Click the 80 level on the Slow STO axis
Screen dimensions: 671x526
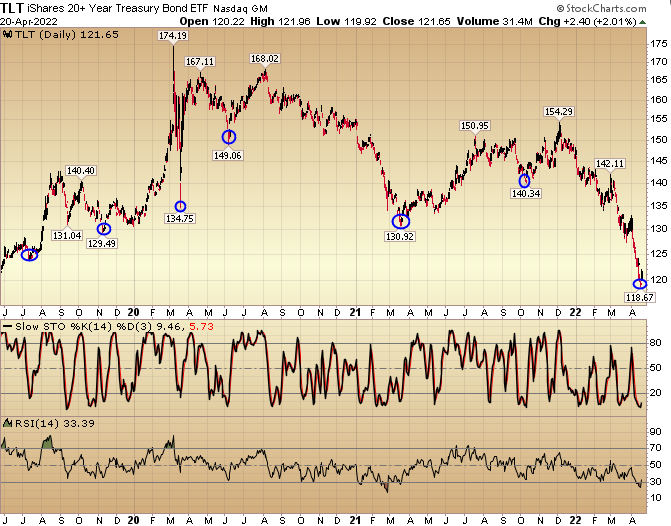click(x=656, y=342)
